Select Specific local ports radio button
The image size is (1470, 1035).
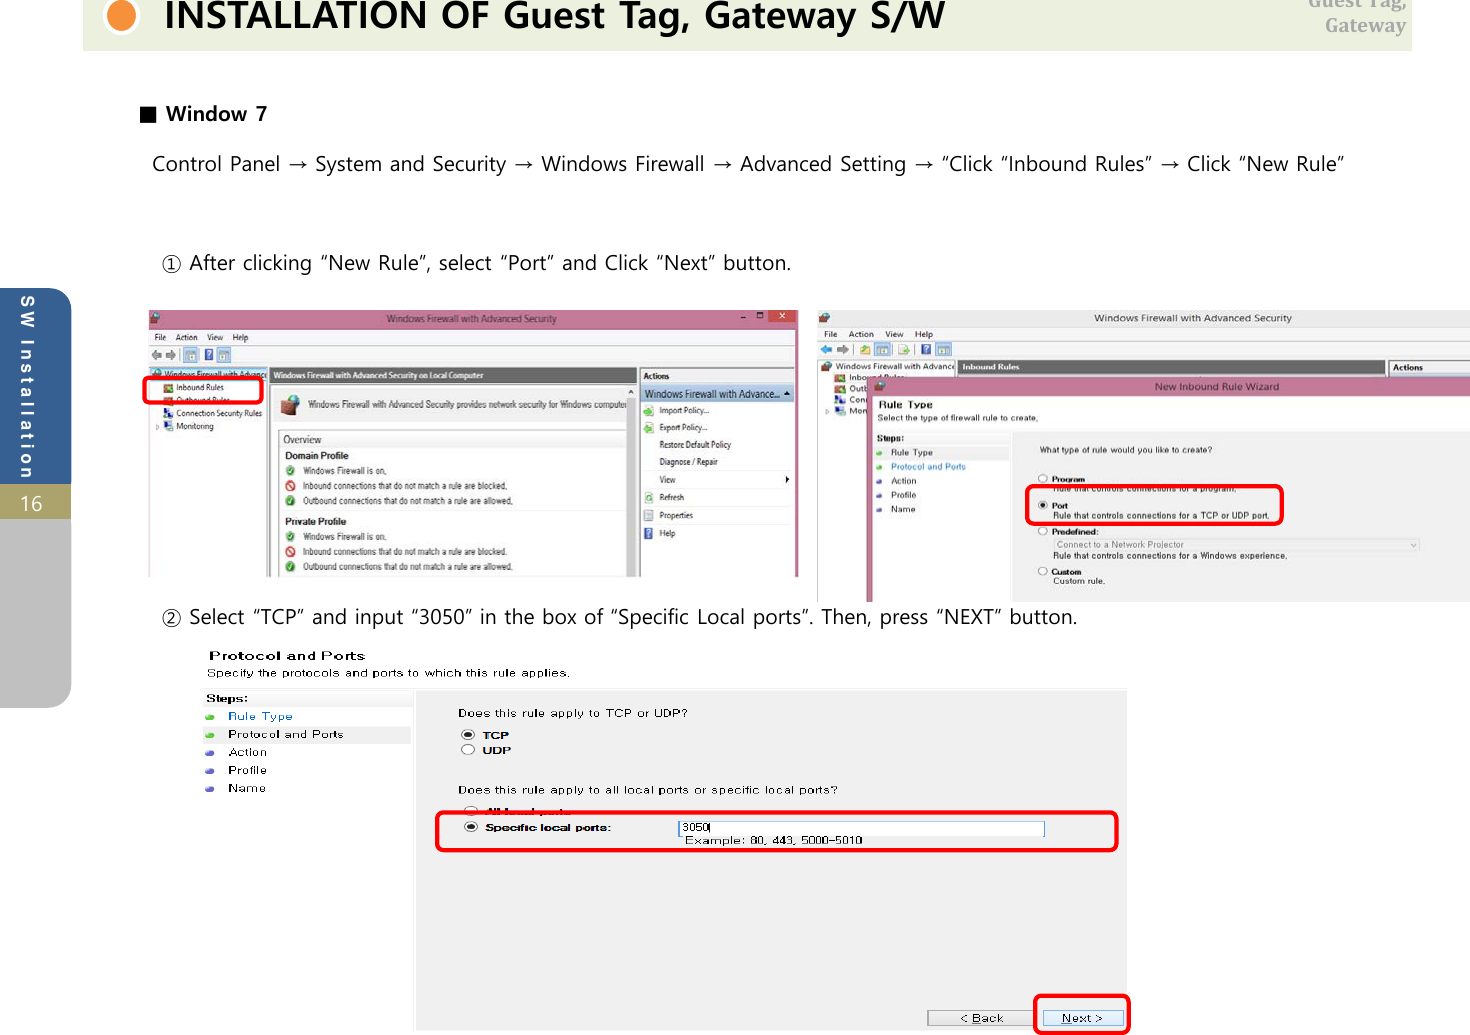point(471,827)
